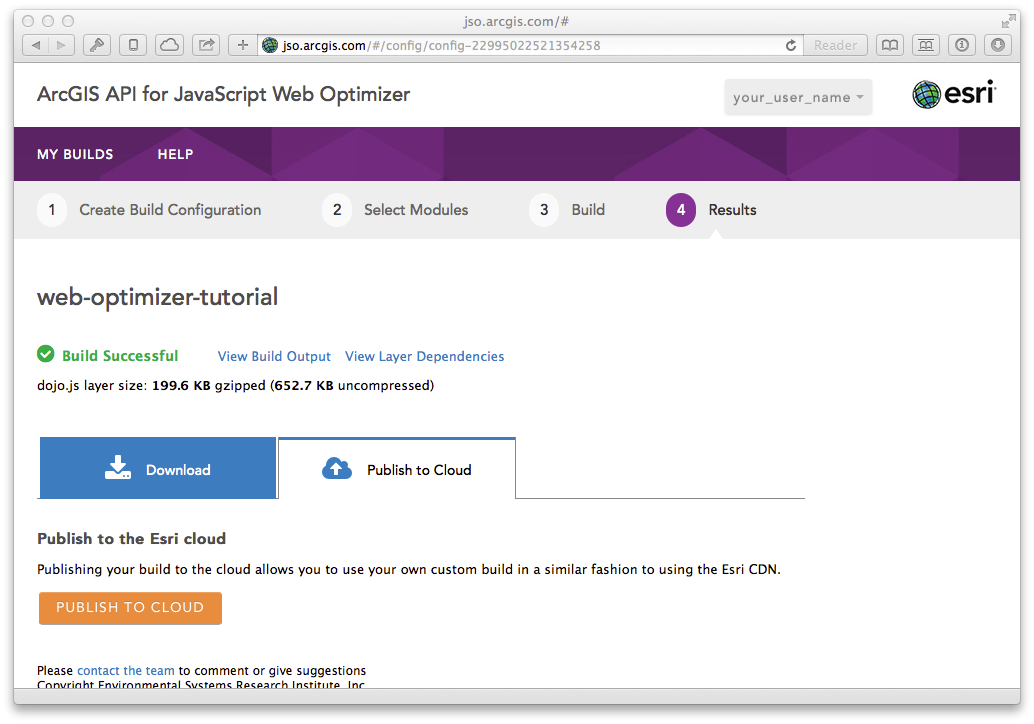This screenshot has height=724, width=1034.
Task: Open the bookmarks open-book icon
Action: 890,45
